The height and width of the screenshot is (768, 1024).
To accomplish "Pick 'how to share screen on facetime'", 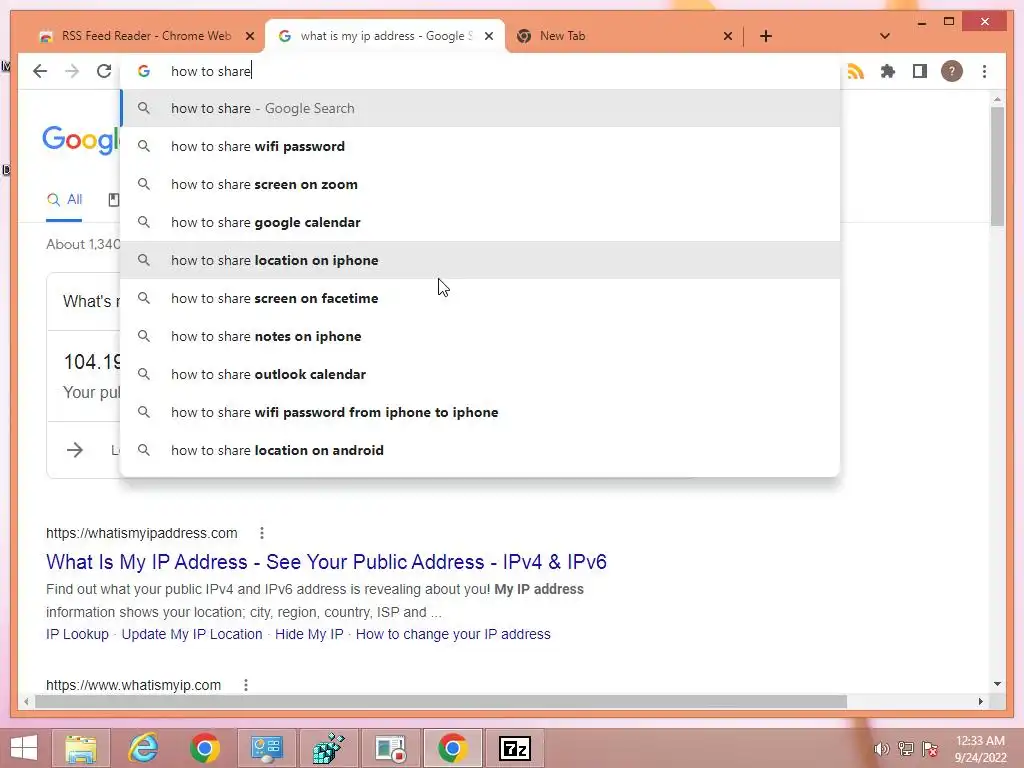I will 480,298.
